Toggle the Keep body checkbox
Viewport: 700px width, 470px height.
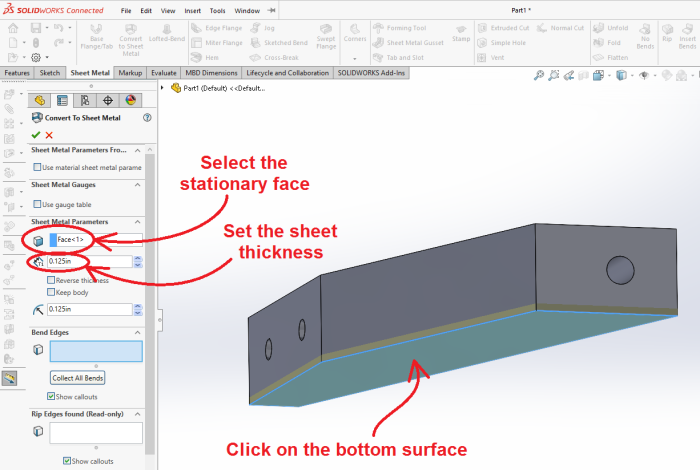[x=53, y=292]
